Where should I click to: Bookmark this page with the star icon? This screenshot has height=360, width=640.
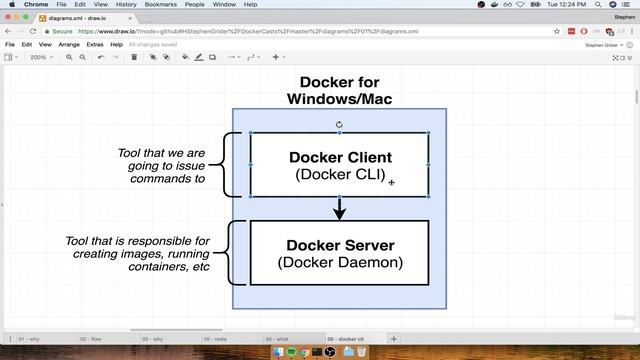[556, 31]
